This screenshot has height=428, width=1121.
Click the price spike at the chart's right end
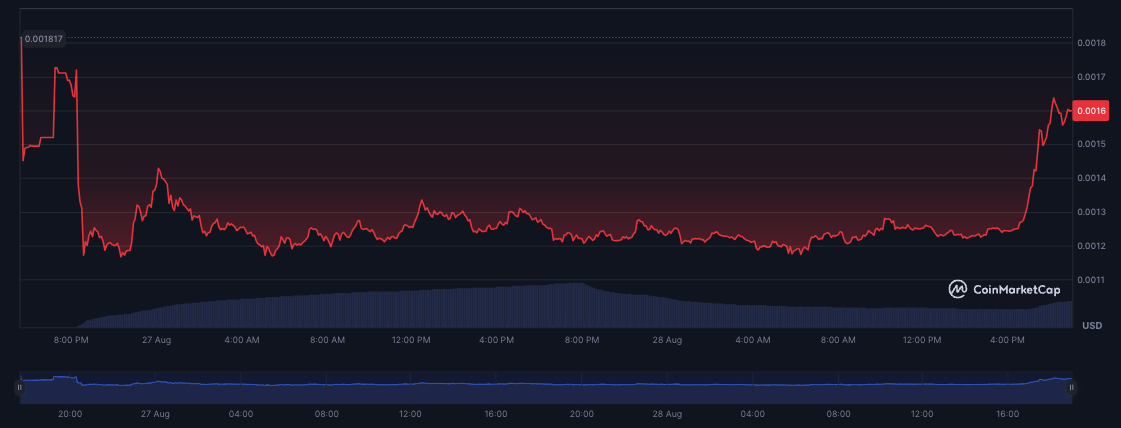tap(1054, 99)
